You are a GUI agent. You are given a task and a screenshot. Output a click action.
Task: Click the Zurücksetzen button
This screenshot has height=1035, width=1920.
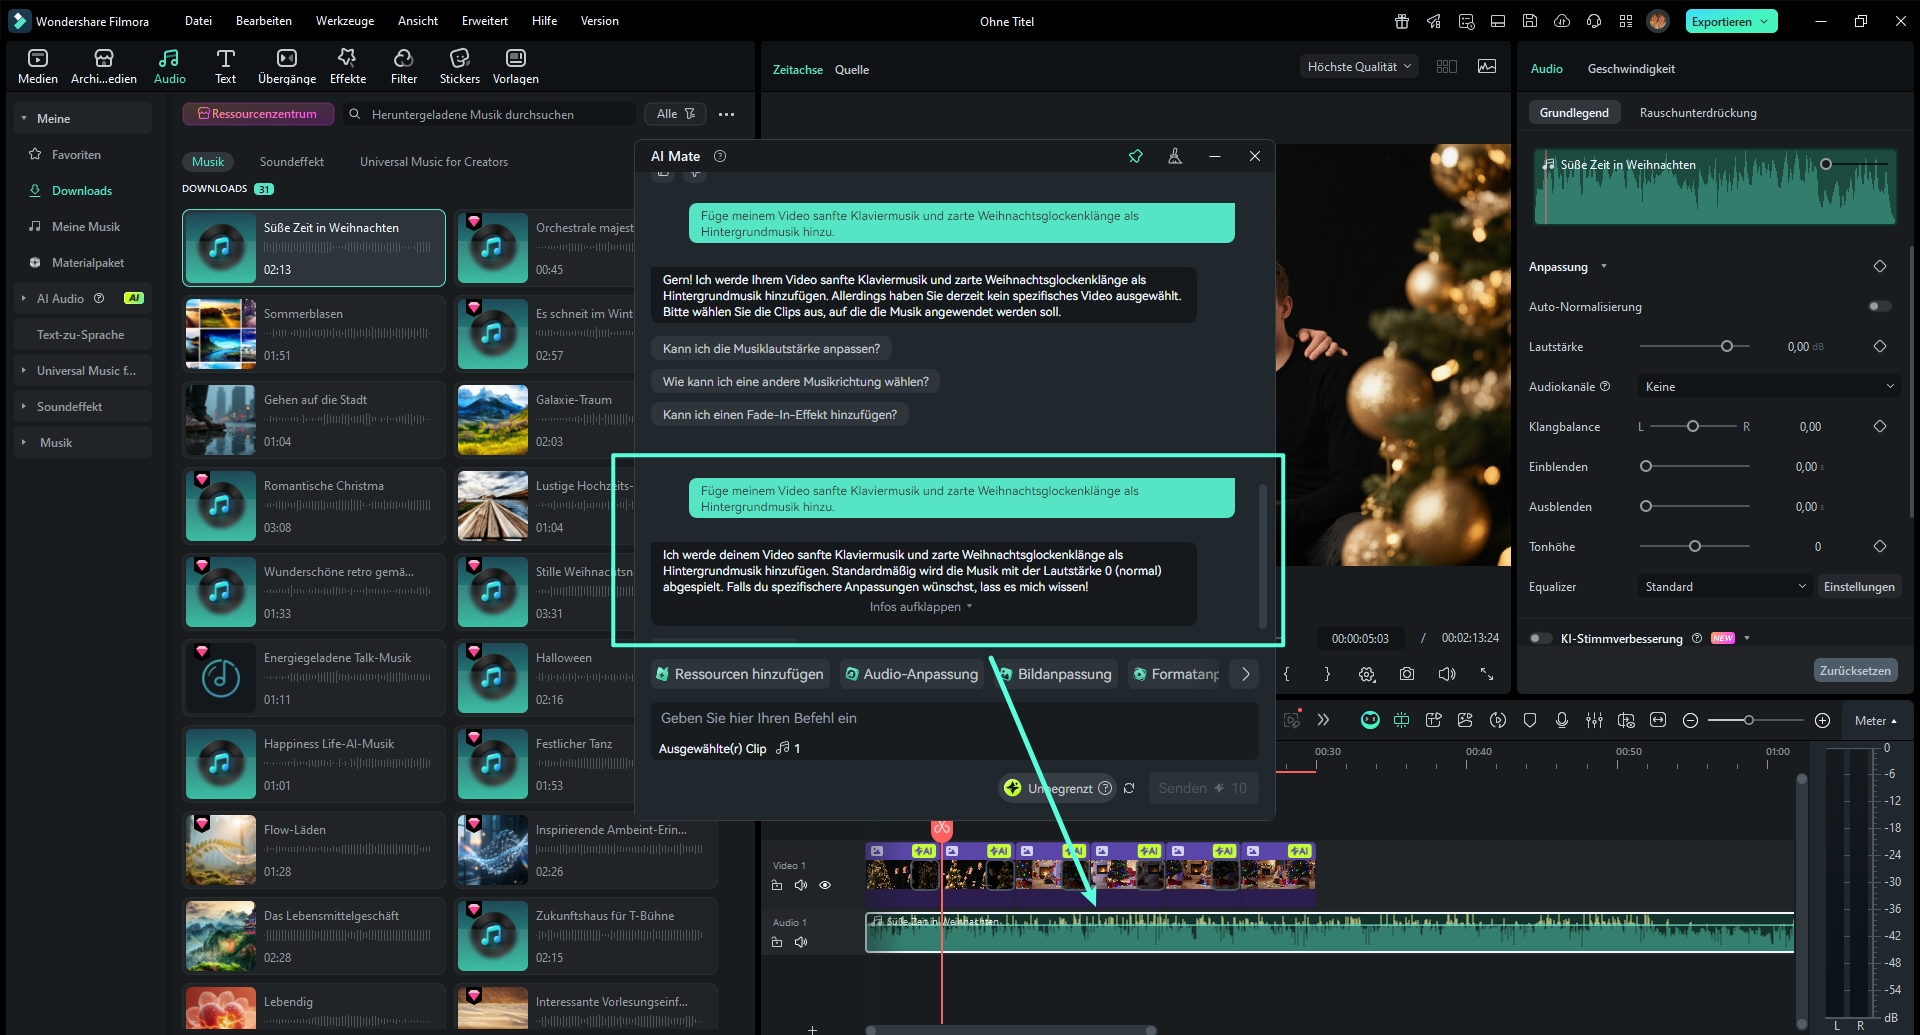point(1854,670)
